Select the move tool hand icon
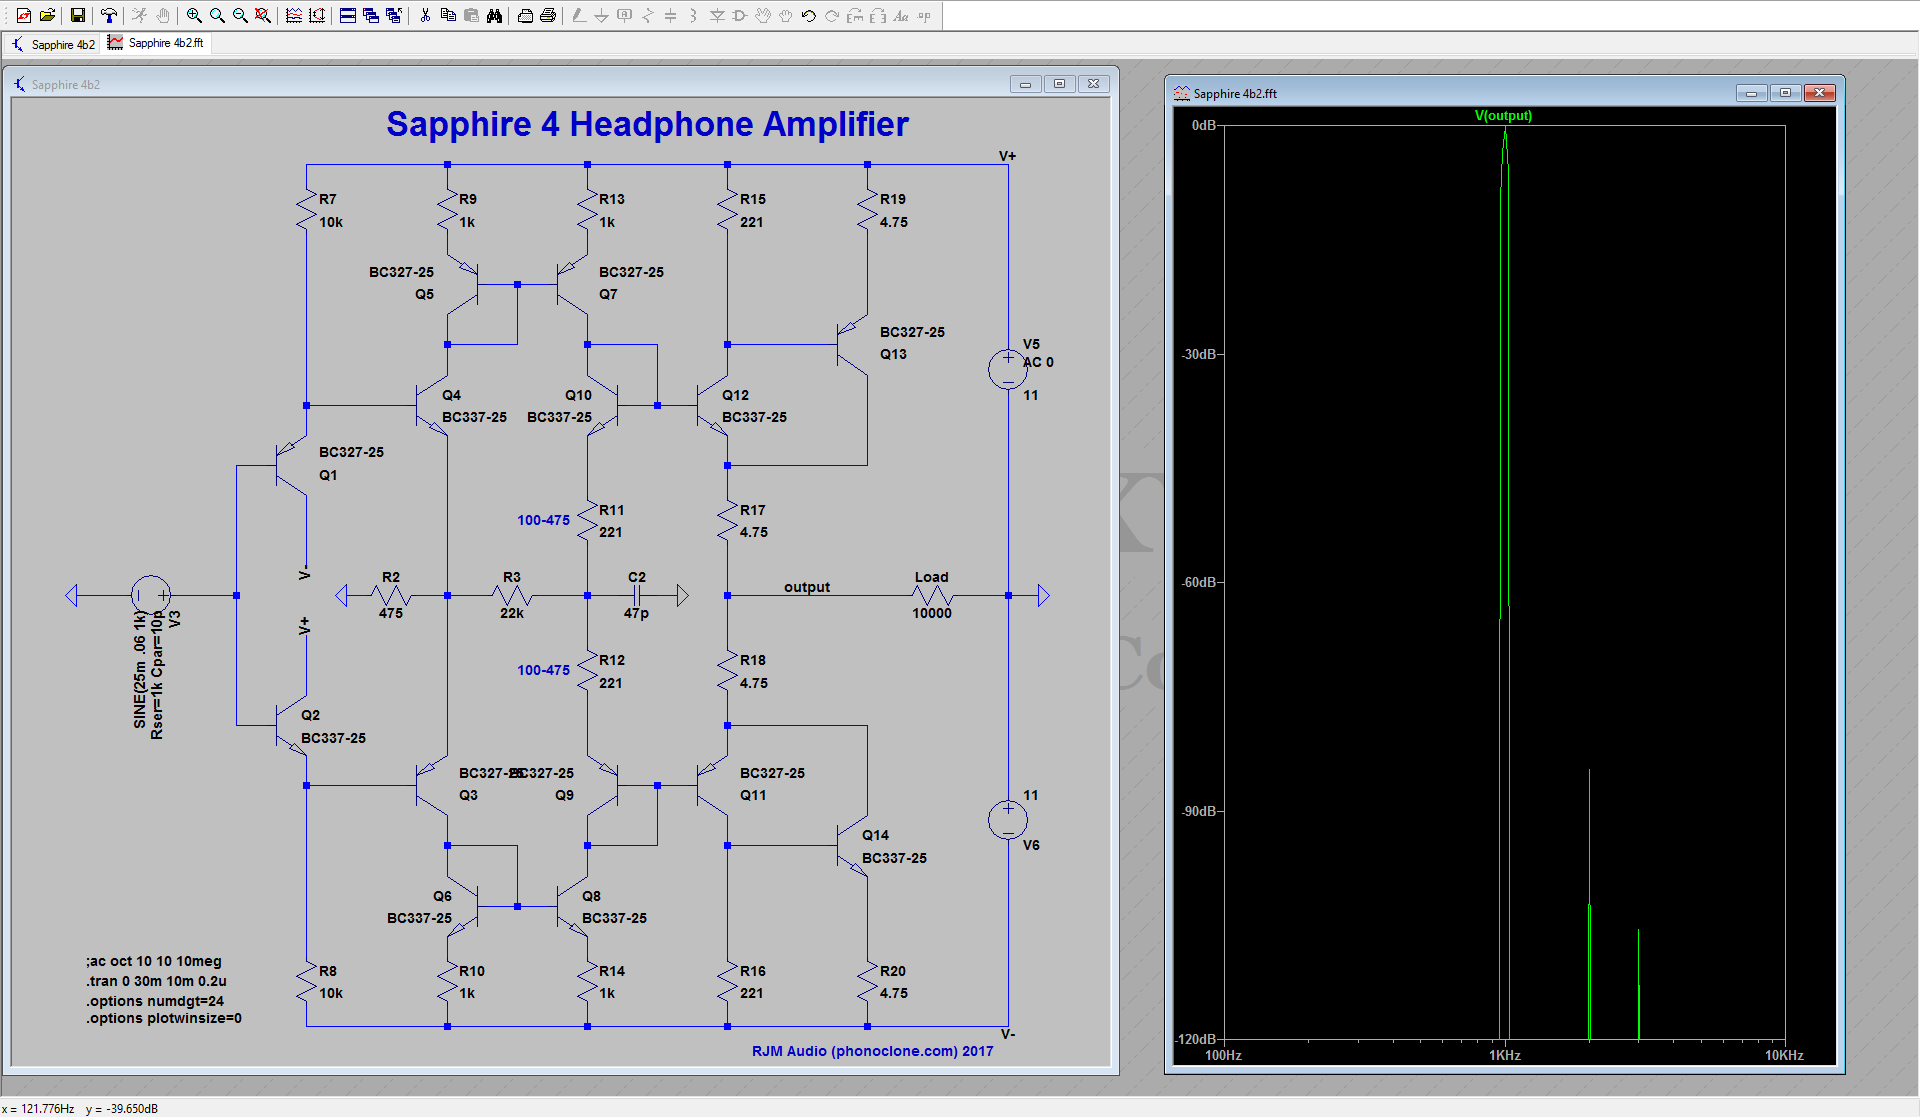 tap(763, 15)
